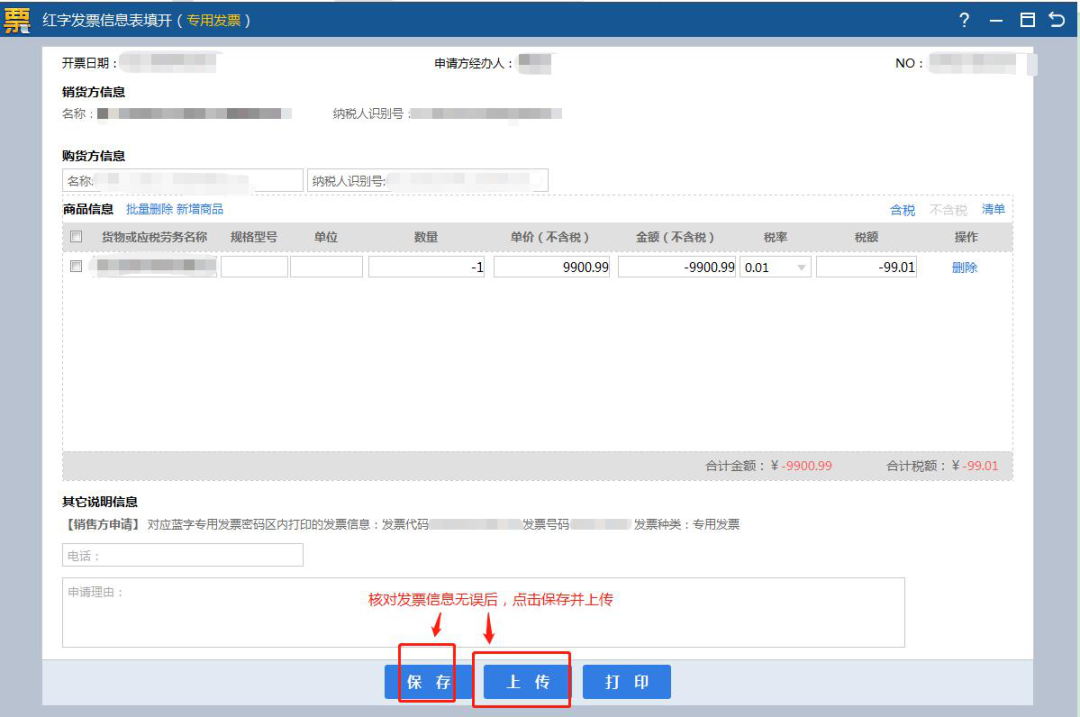Viewport: 1080px width, 717px height.
Task: Expand the tax rate 0.01 dropdown
Action: point(801,268)
